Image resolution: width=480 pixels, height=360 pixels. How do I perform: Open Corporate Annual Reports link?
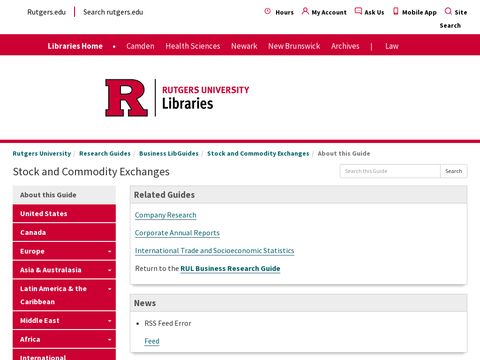pyautogui.click(x=177, y=233)
